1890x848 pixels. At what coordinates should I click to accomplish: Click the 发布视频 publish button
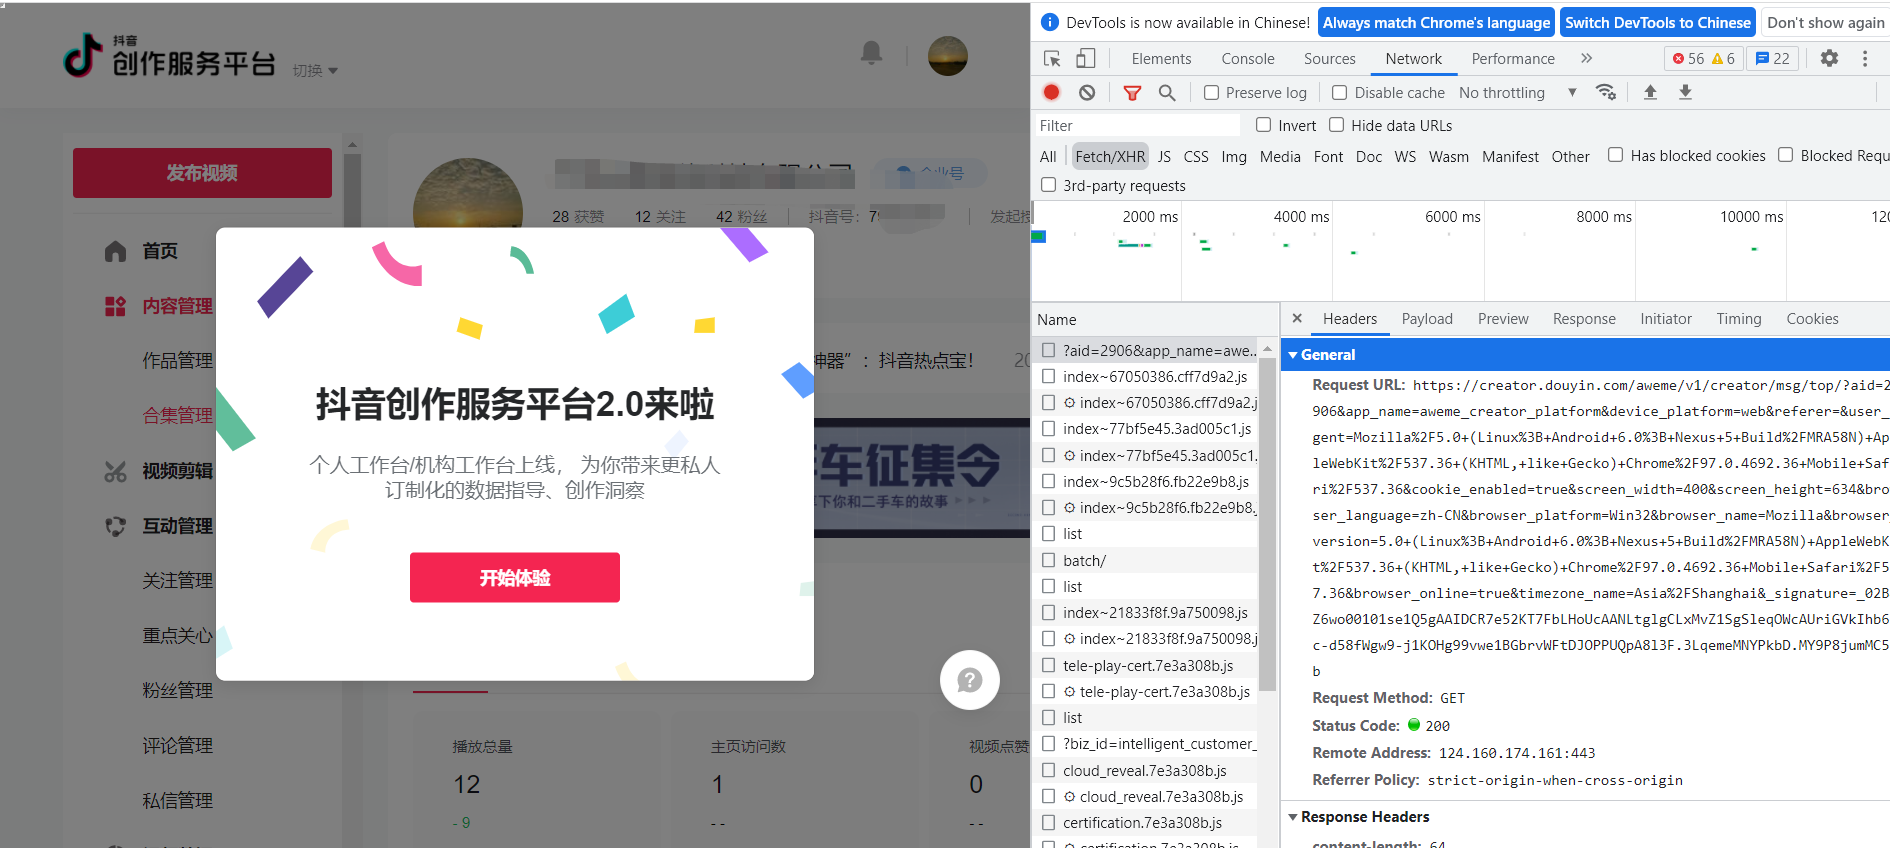coord(202,173)
